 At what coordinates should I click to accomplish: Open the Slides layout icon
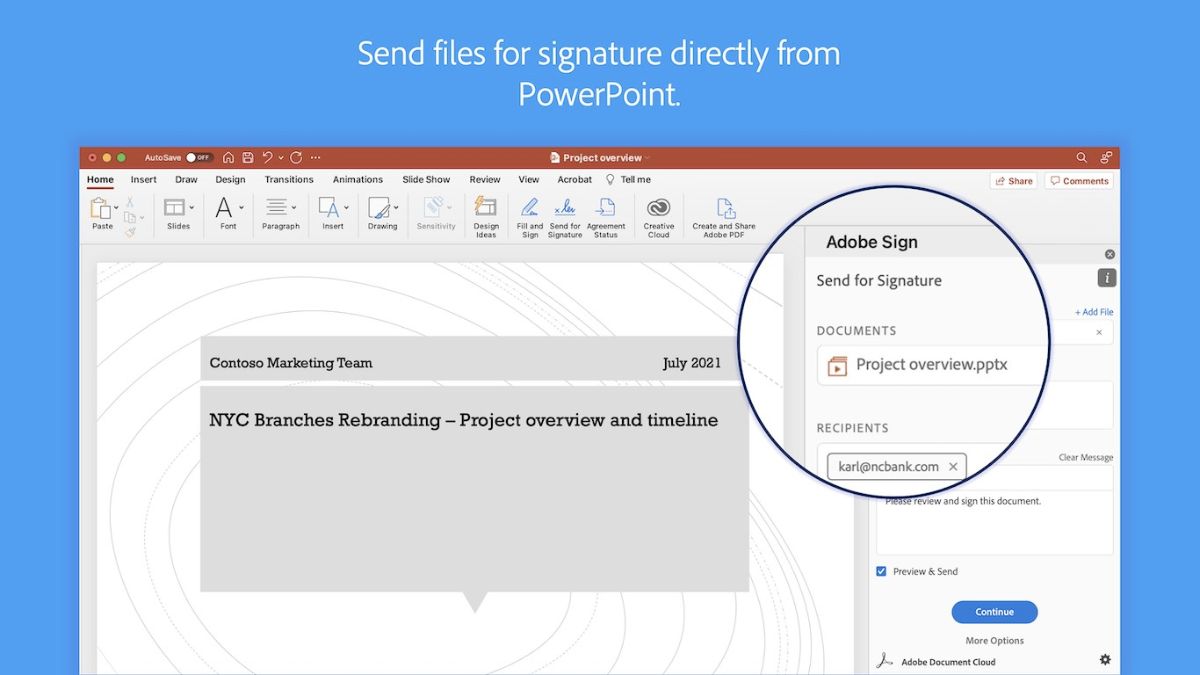pos(174,208)
